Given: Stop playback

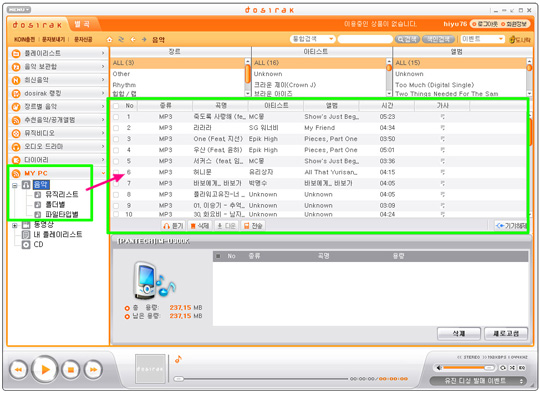Looking at the screenshot, I should coord(71,370).
